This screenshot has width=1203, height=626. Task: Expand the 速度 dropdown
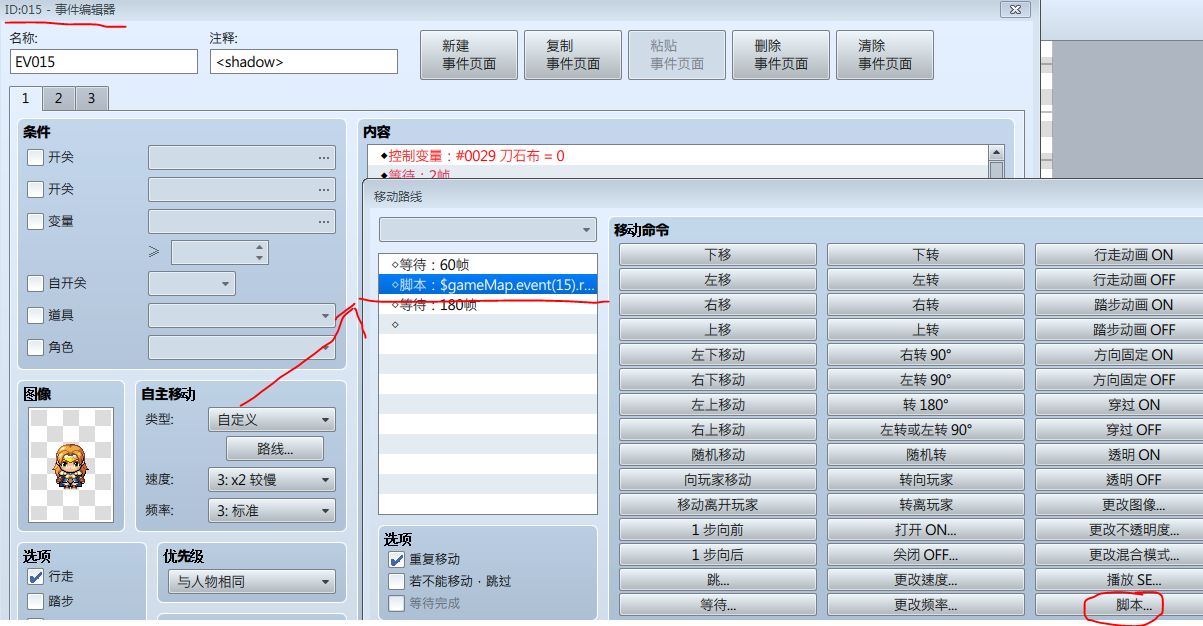(x=271, y=480)
